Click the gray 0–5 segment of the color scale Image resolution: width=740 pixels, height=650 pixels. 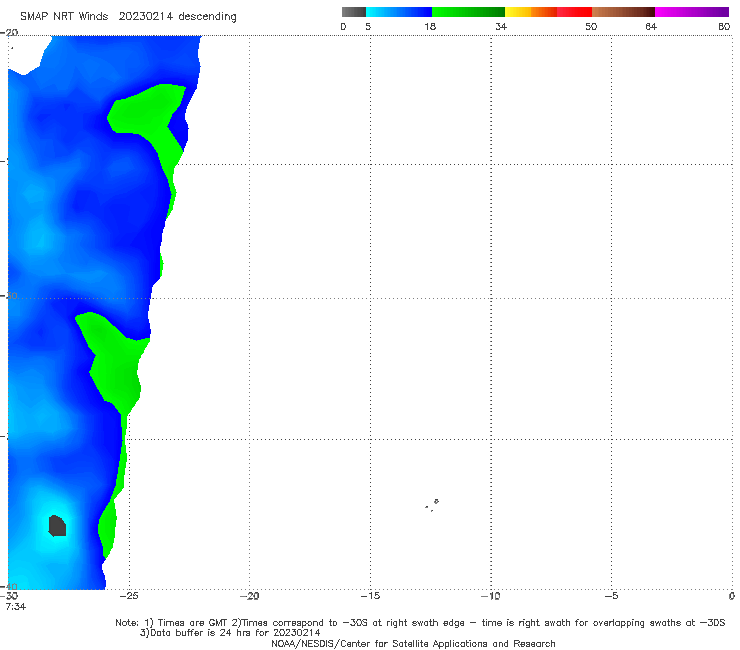353,12
